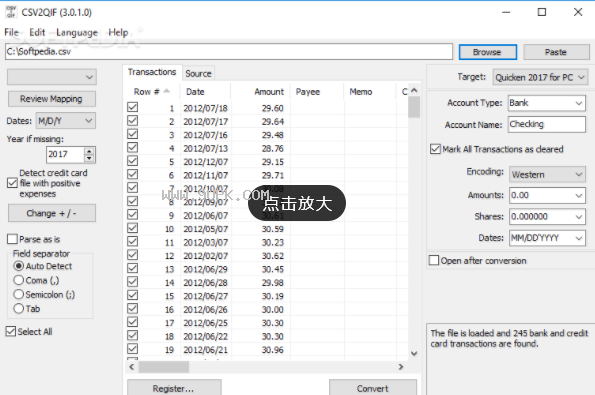This screenshot has width=595, height=395.
Task: Toggle Detect credit card file checkbox
Action: 12,183
